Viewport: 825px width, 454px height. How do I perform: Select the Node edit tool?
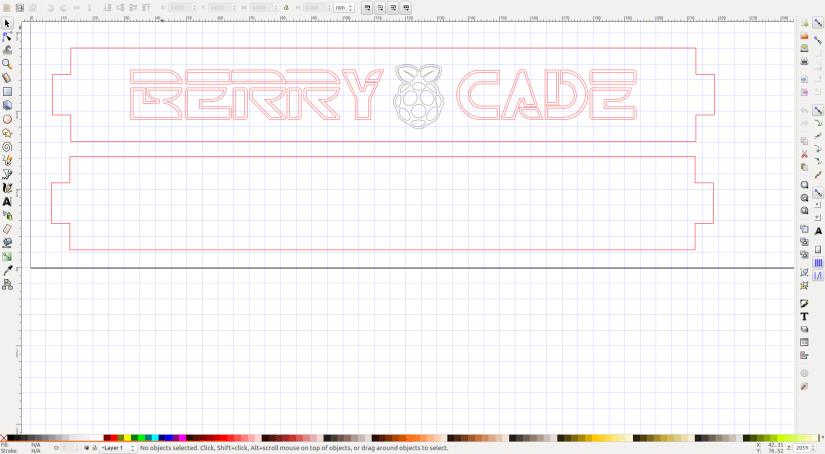pyautogui.click(x=7, y=37)
